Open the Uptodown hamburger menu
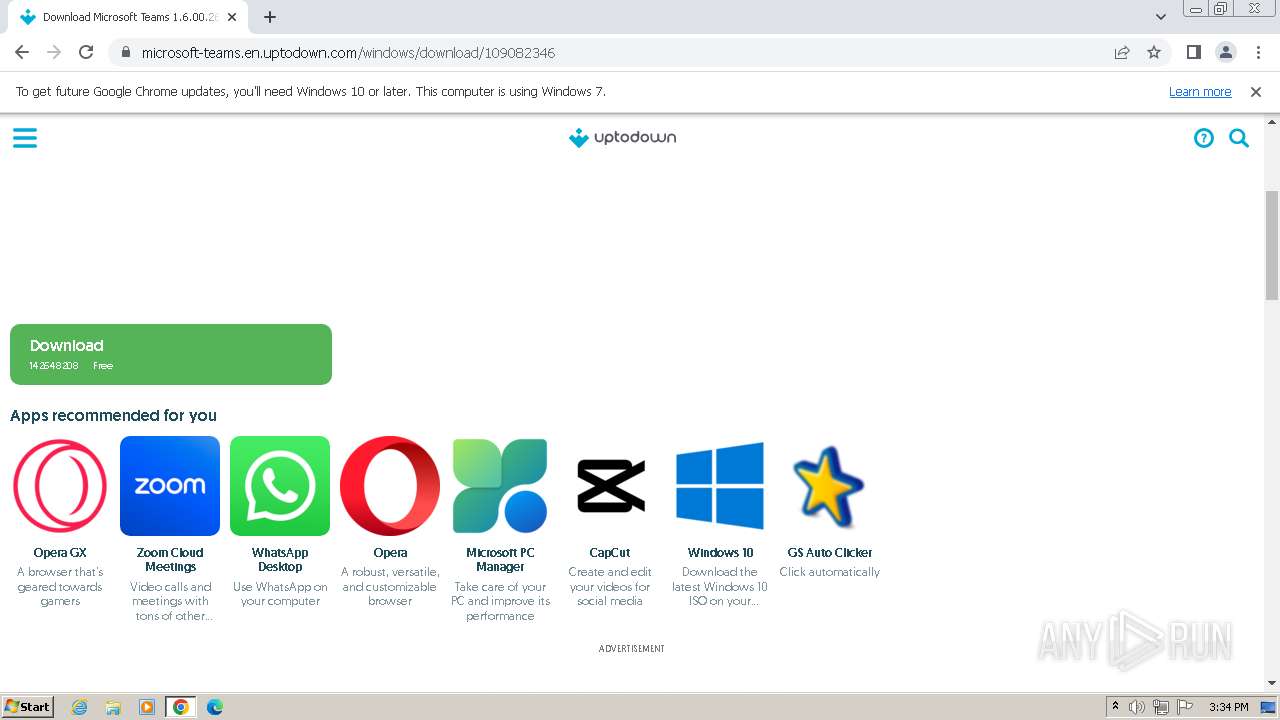1280x720 pixels. [x=25, y=138]
